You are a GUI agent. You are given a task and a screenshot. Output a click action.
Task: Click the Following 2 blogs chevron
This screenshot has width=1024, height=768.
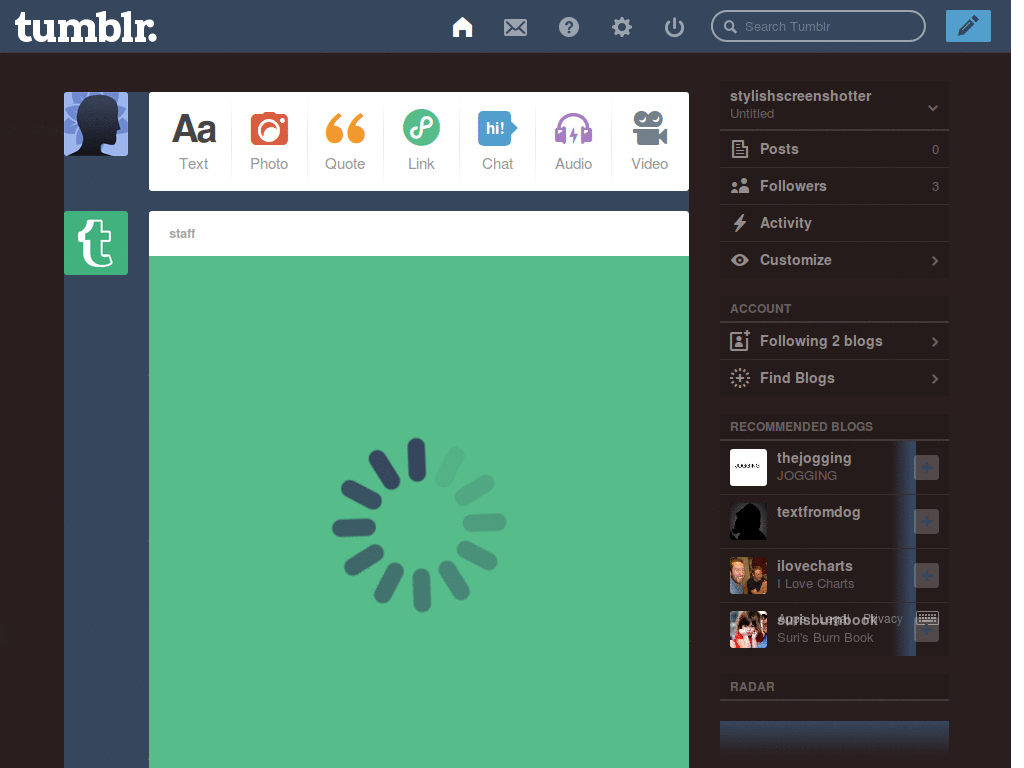935,342
